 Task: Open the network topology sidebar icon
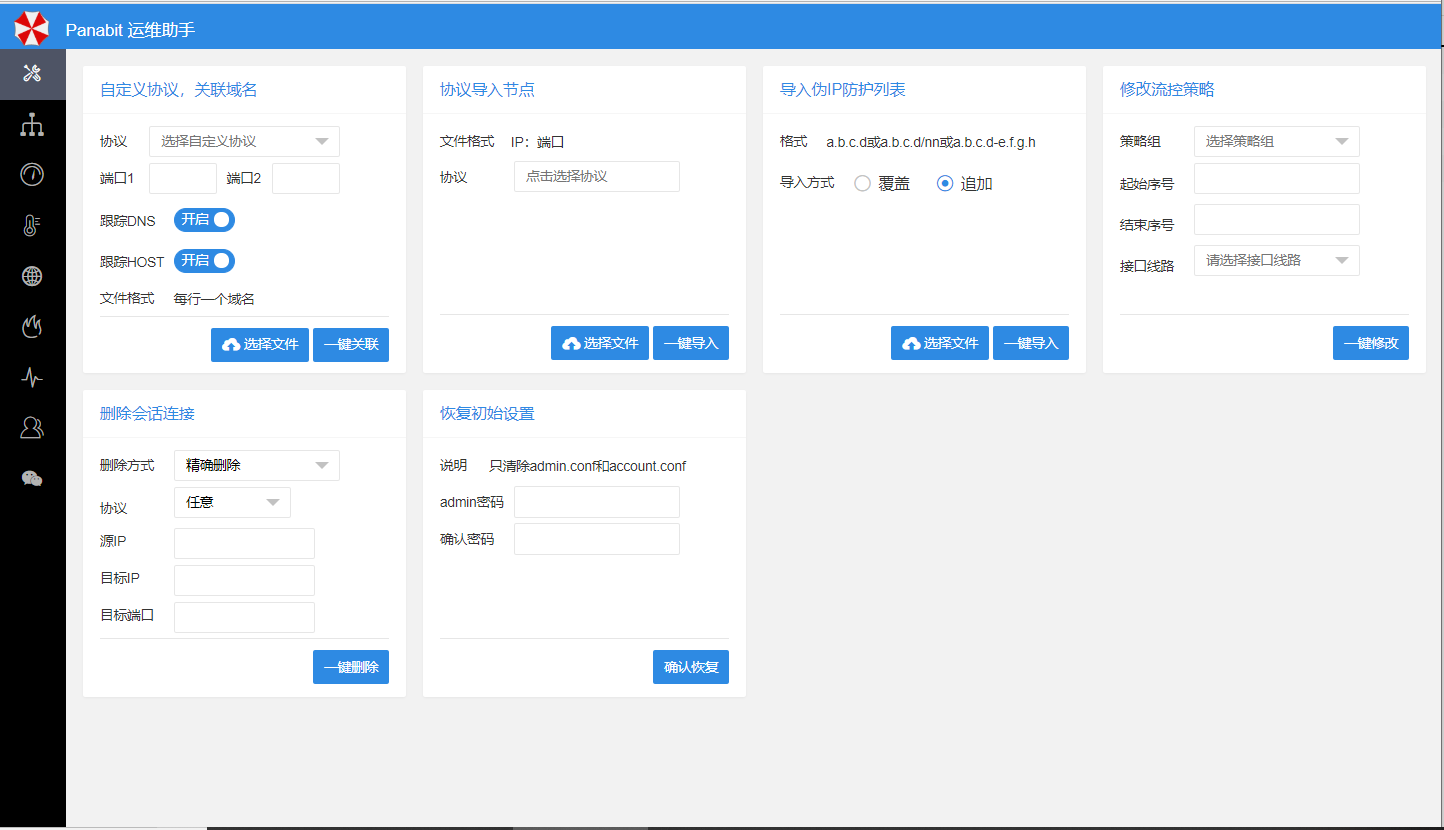[32, 125]
